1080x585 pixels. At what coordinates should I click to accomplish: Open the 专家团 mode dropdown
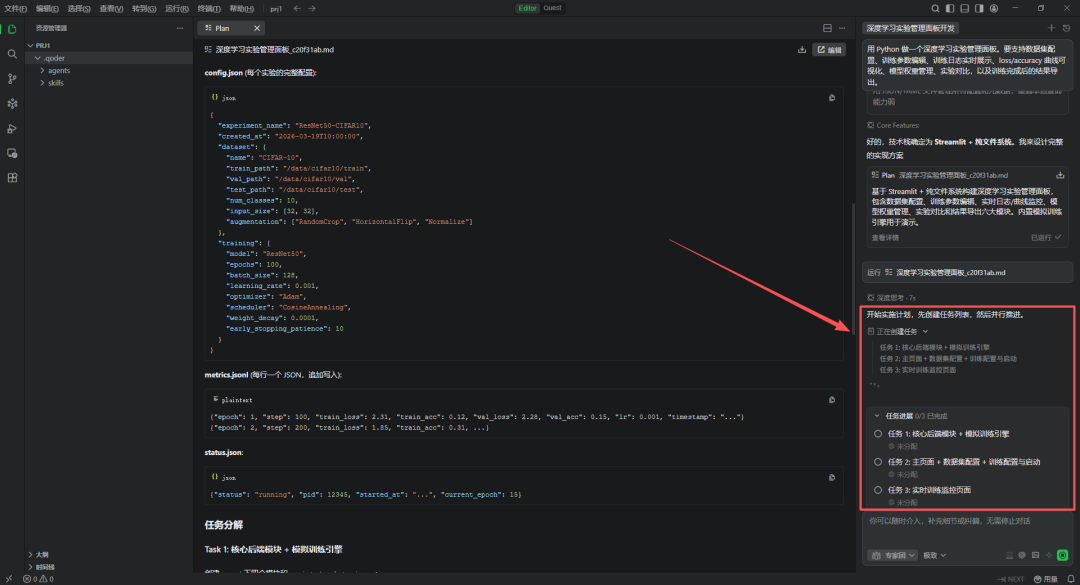click(893, 555)
